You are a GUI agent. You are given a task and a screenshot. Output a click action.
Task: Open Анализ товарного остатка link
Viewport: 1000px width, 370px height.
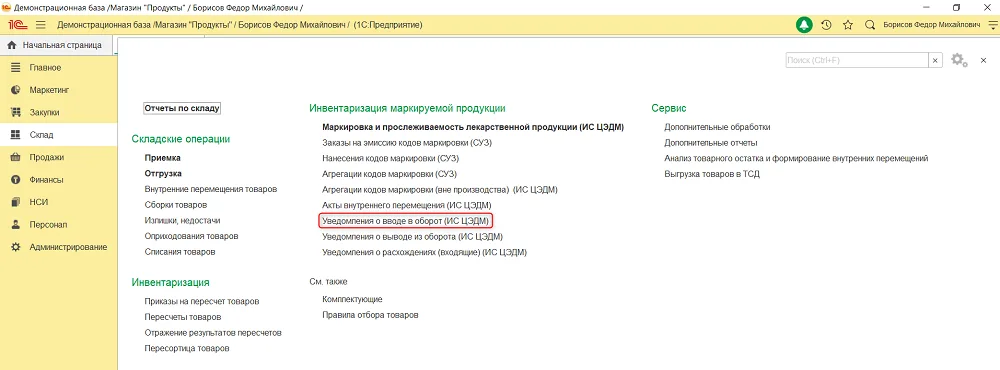(x=796, y=158)
